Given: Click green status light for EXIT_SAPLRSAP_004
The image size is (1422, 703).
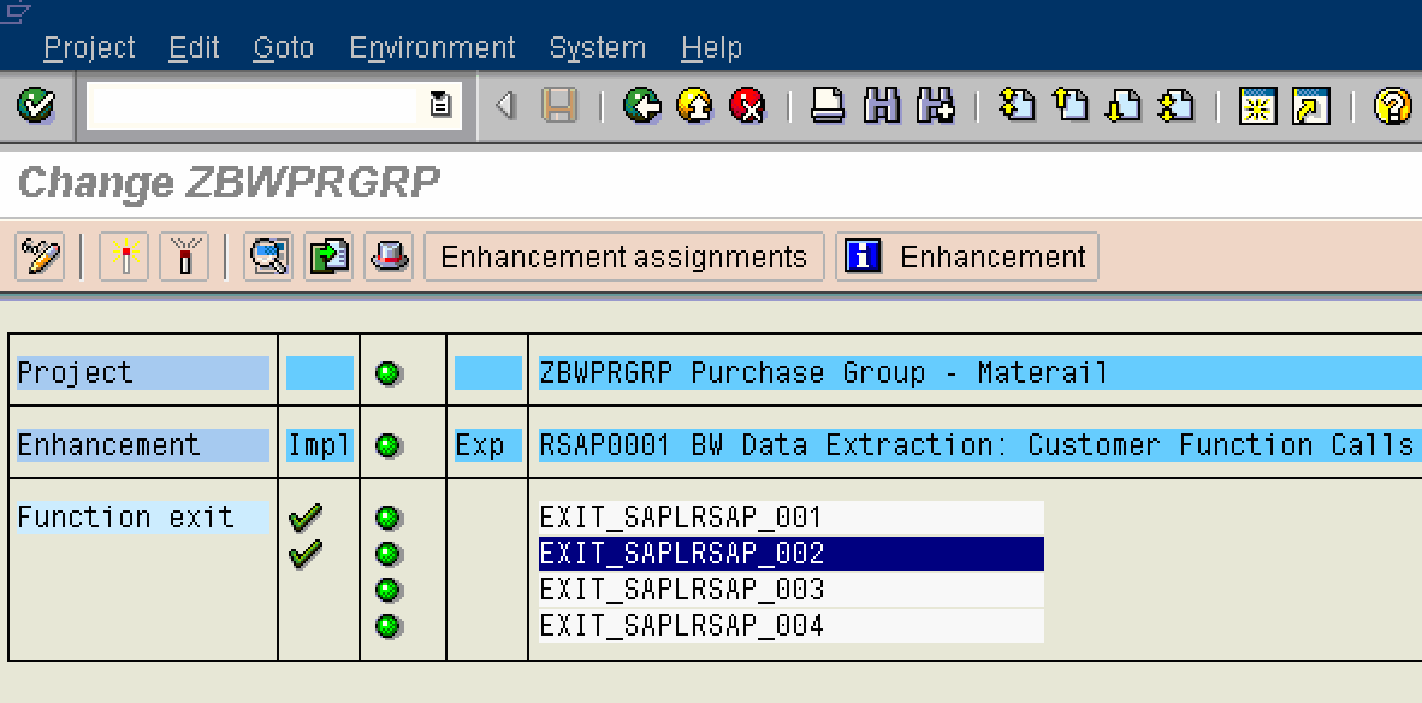Looking at the screenshot, I should click(x=388, y=627).
